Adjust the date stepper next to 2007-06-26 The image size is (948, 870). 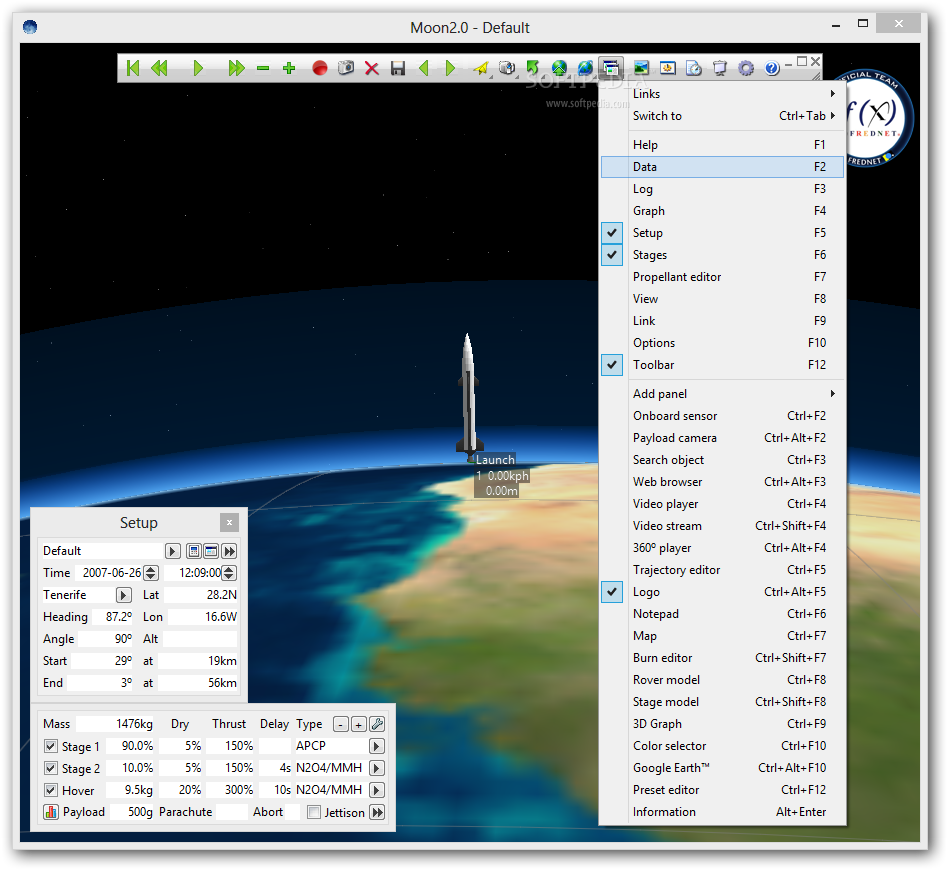coord(151,573)
